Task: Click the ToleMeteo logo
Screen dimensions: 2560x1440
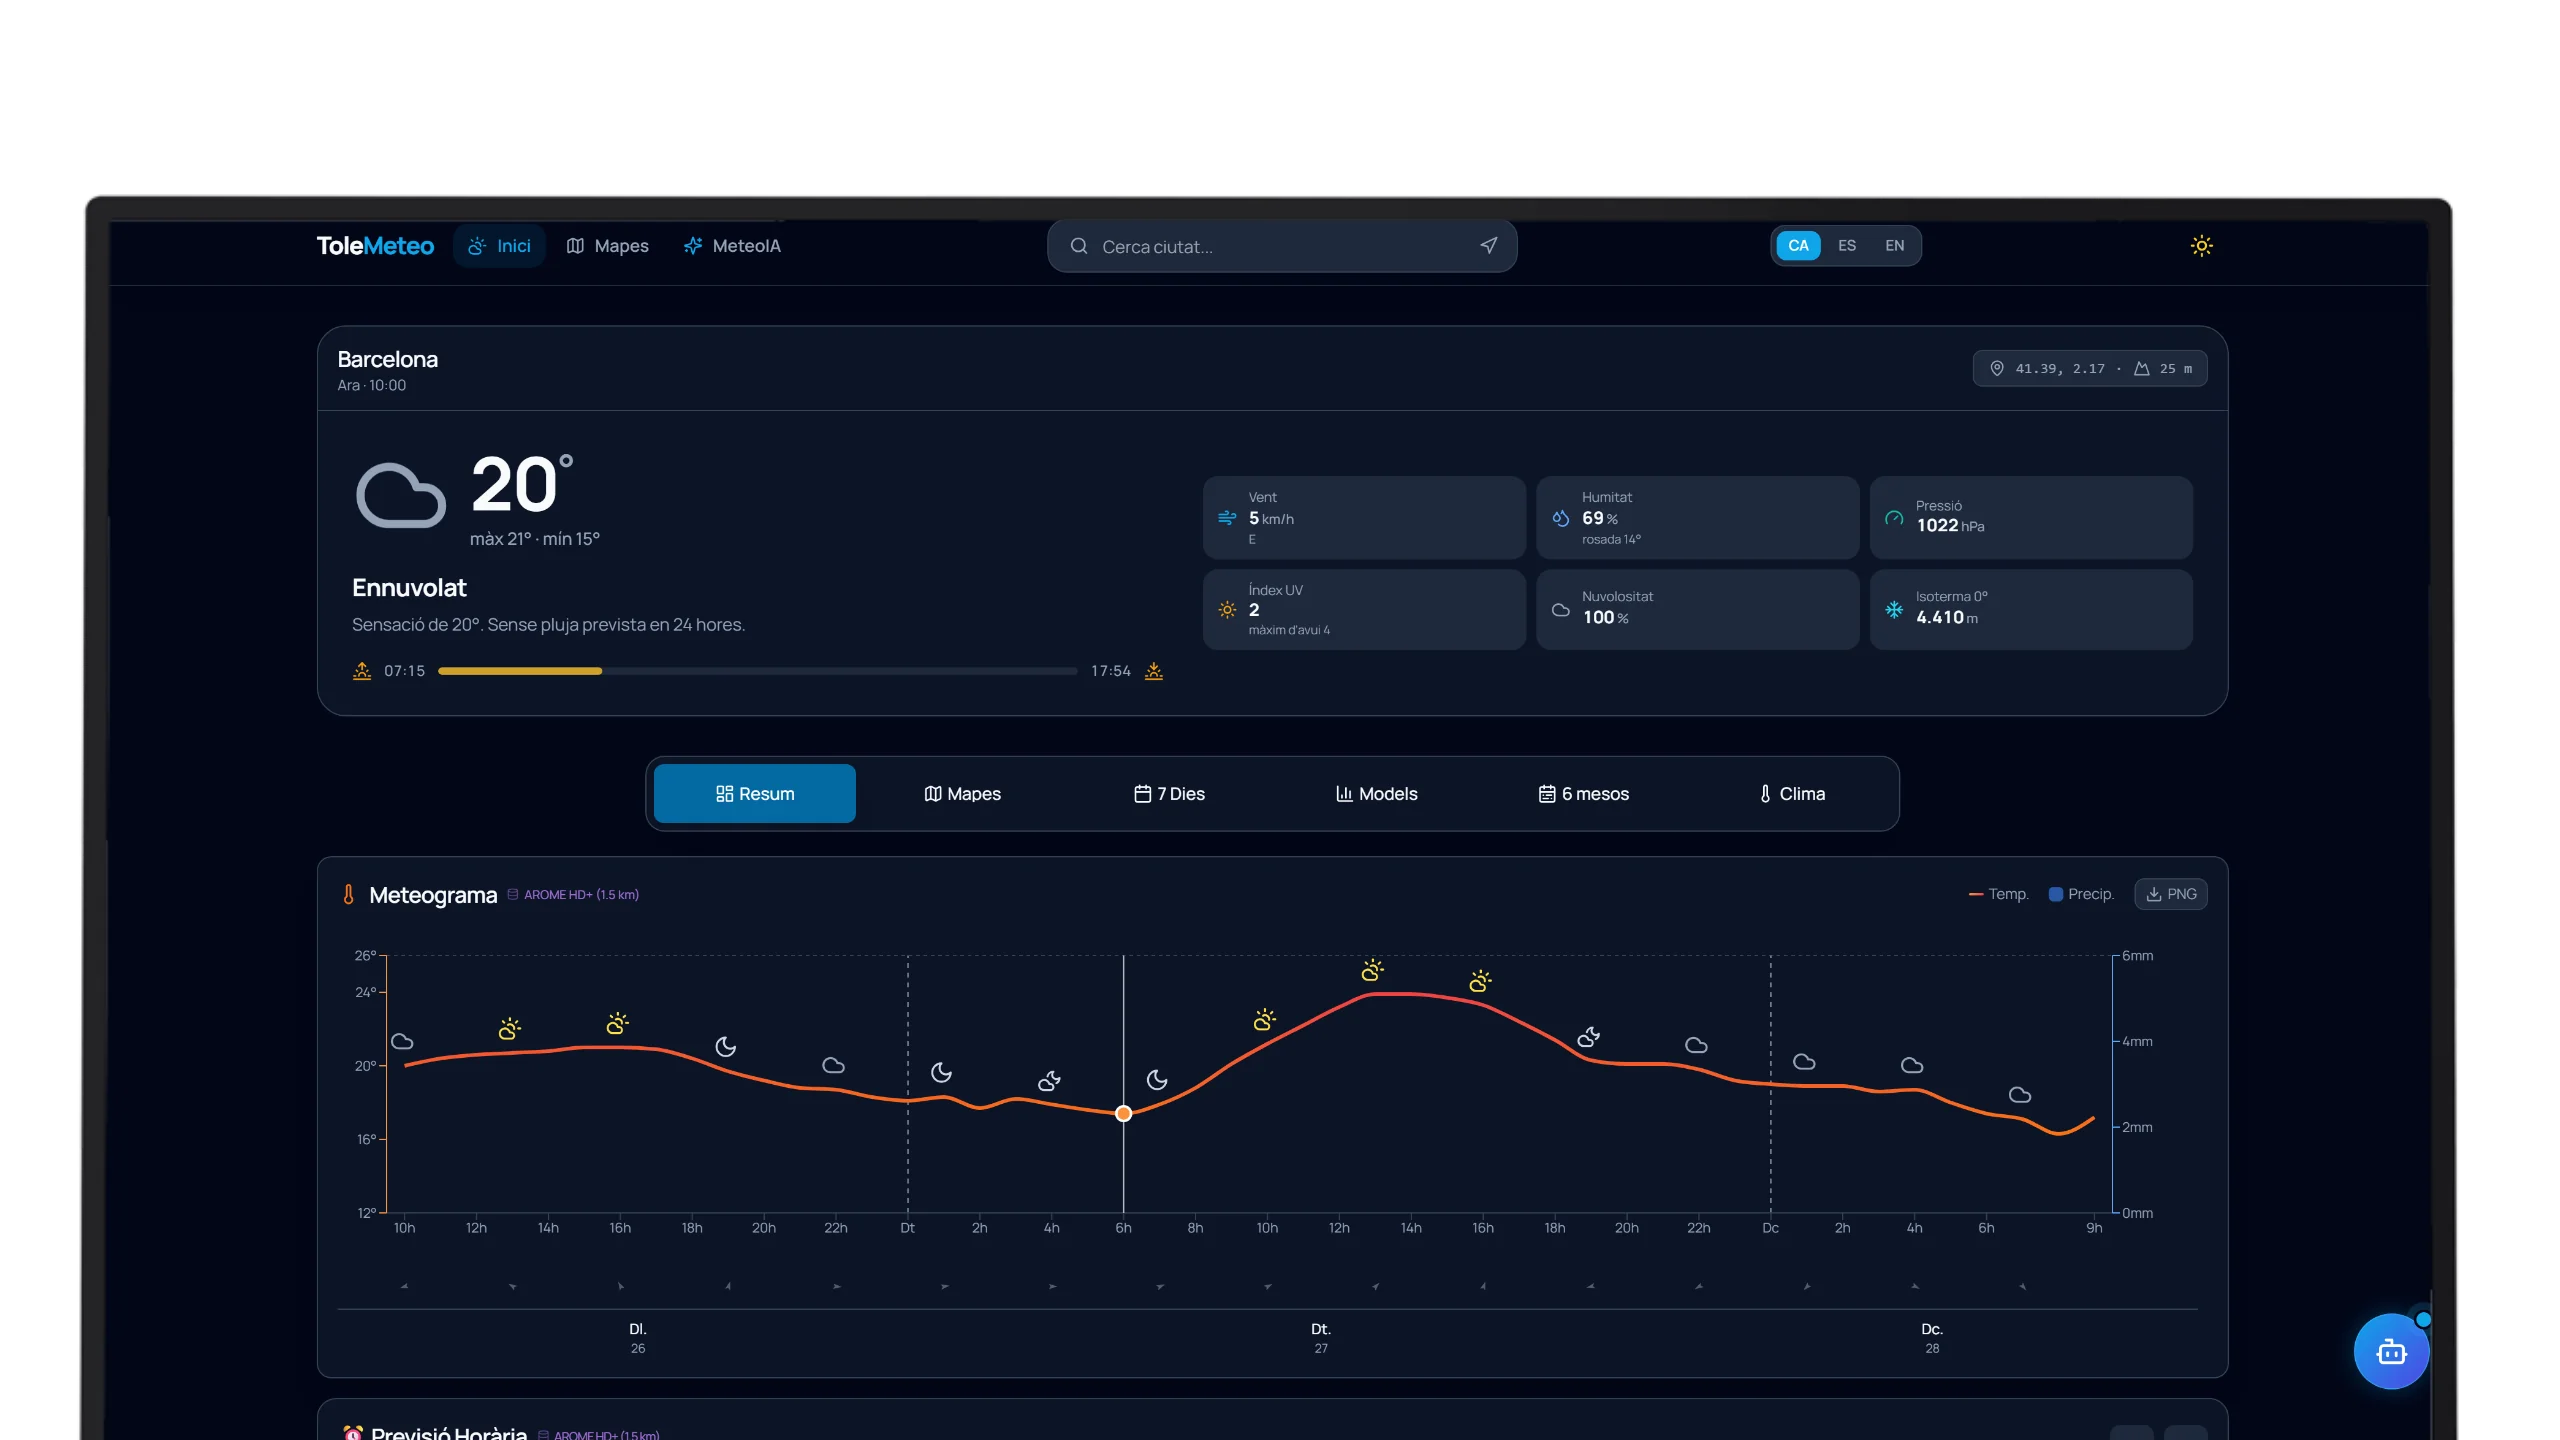Action: [x=375, y=246]
